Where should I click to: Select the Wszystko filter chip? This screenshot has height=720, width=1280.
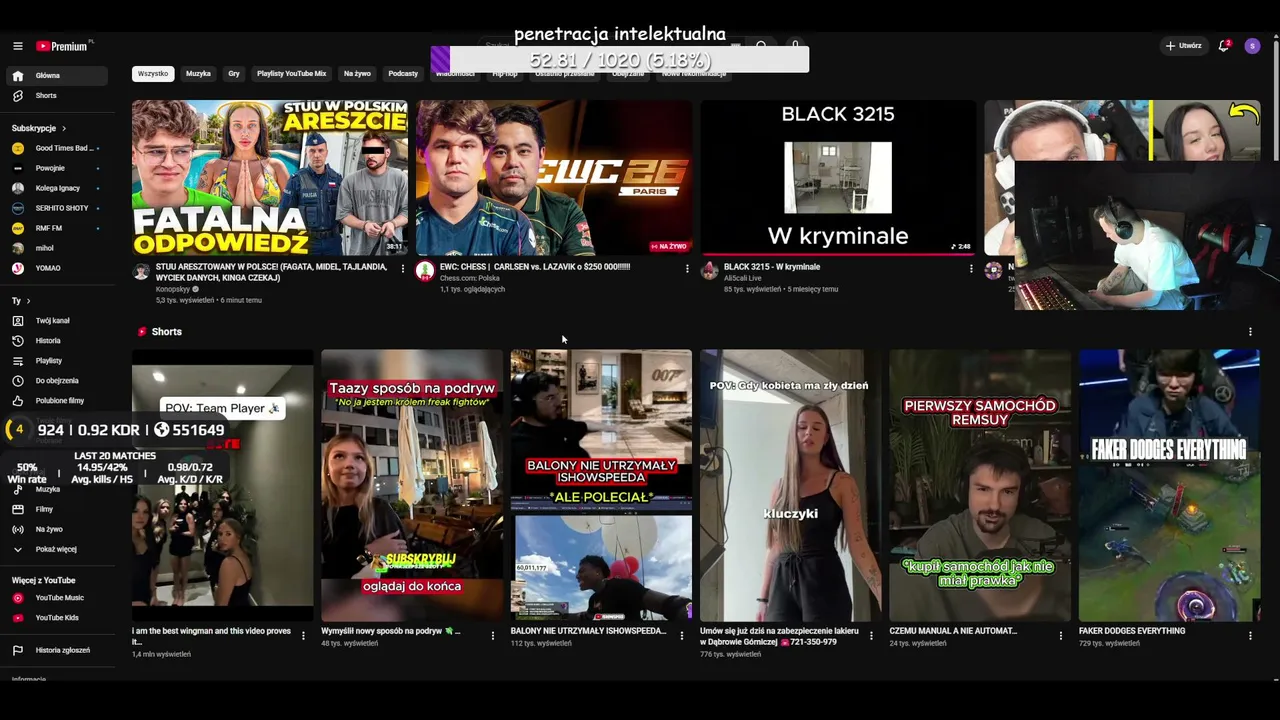(x=153, y=74)
